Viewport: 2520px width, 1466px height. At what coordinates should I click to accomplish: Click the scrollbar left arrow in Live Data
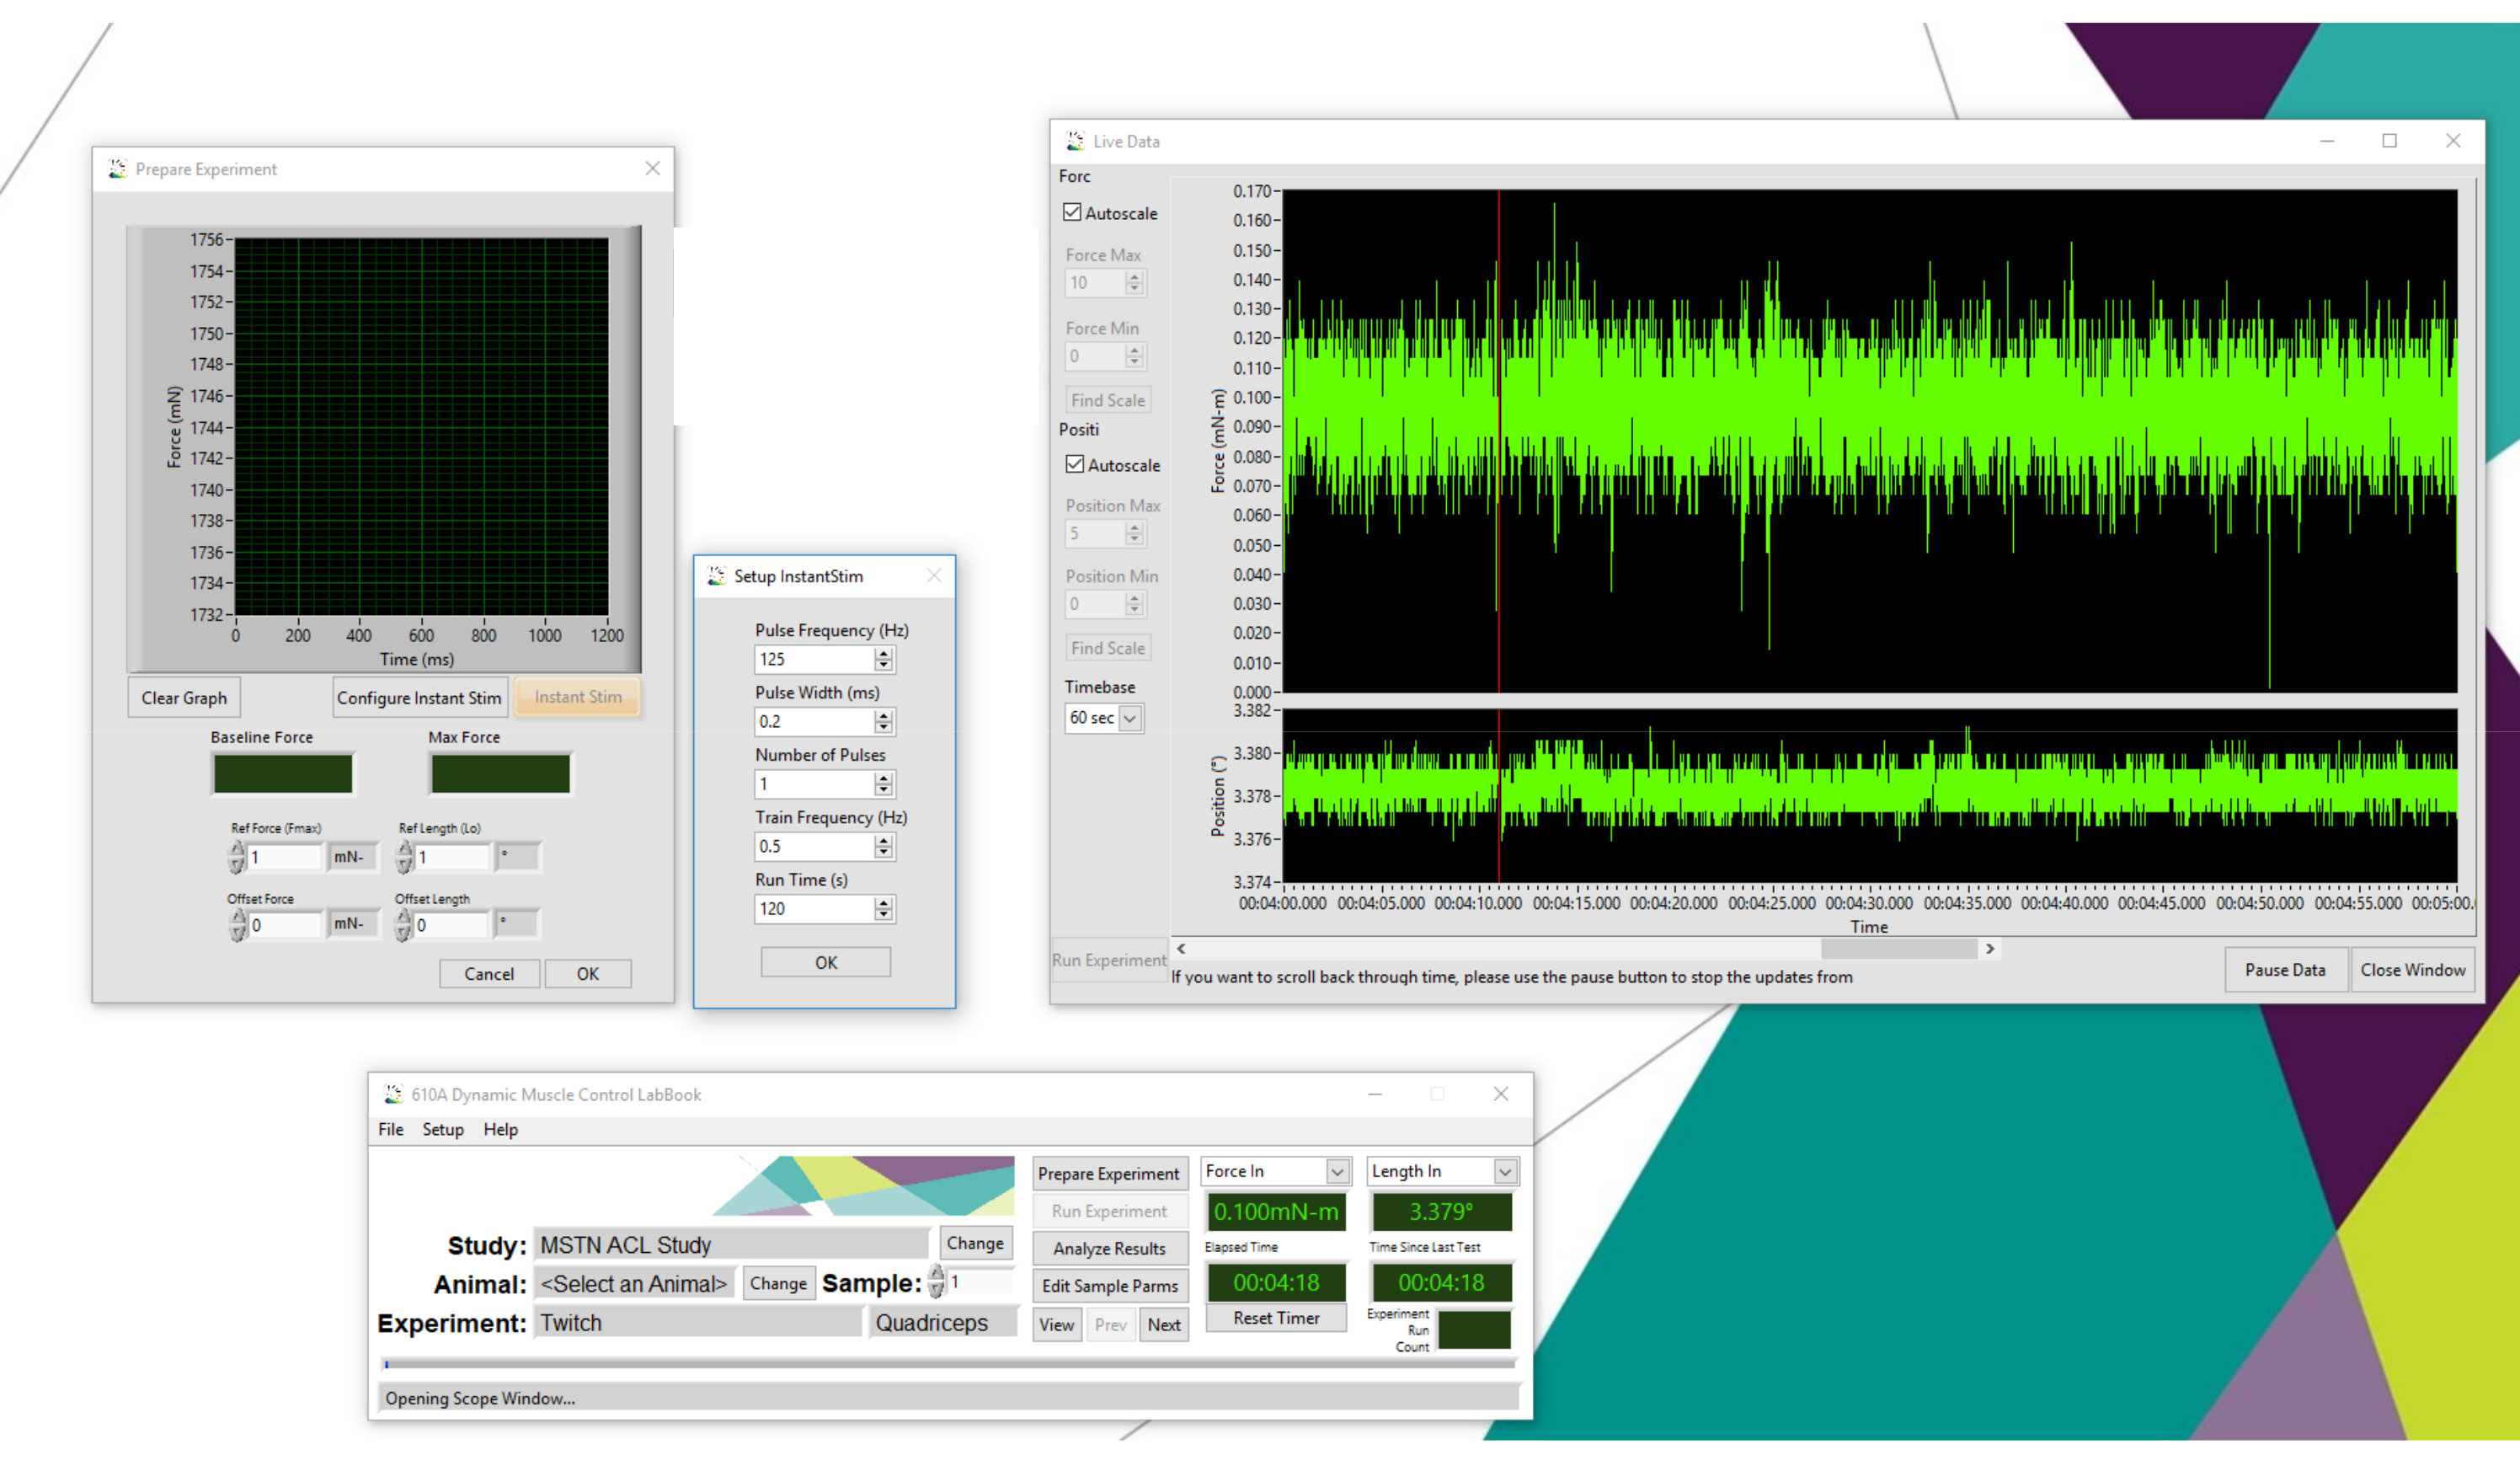(1181, 948)
